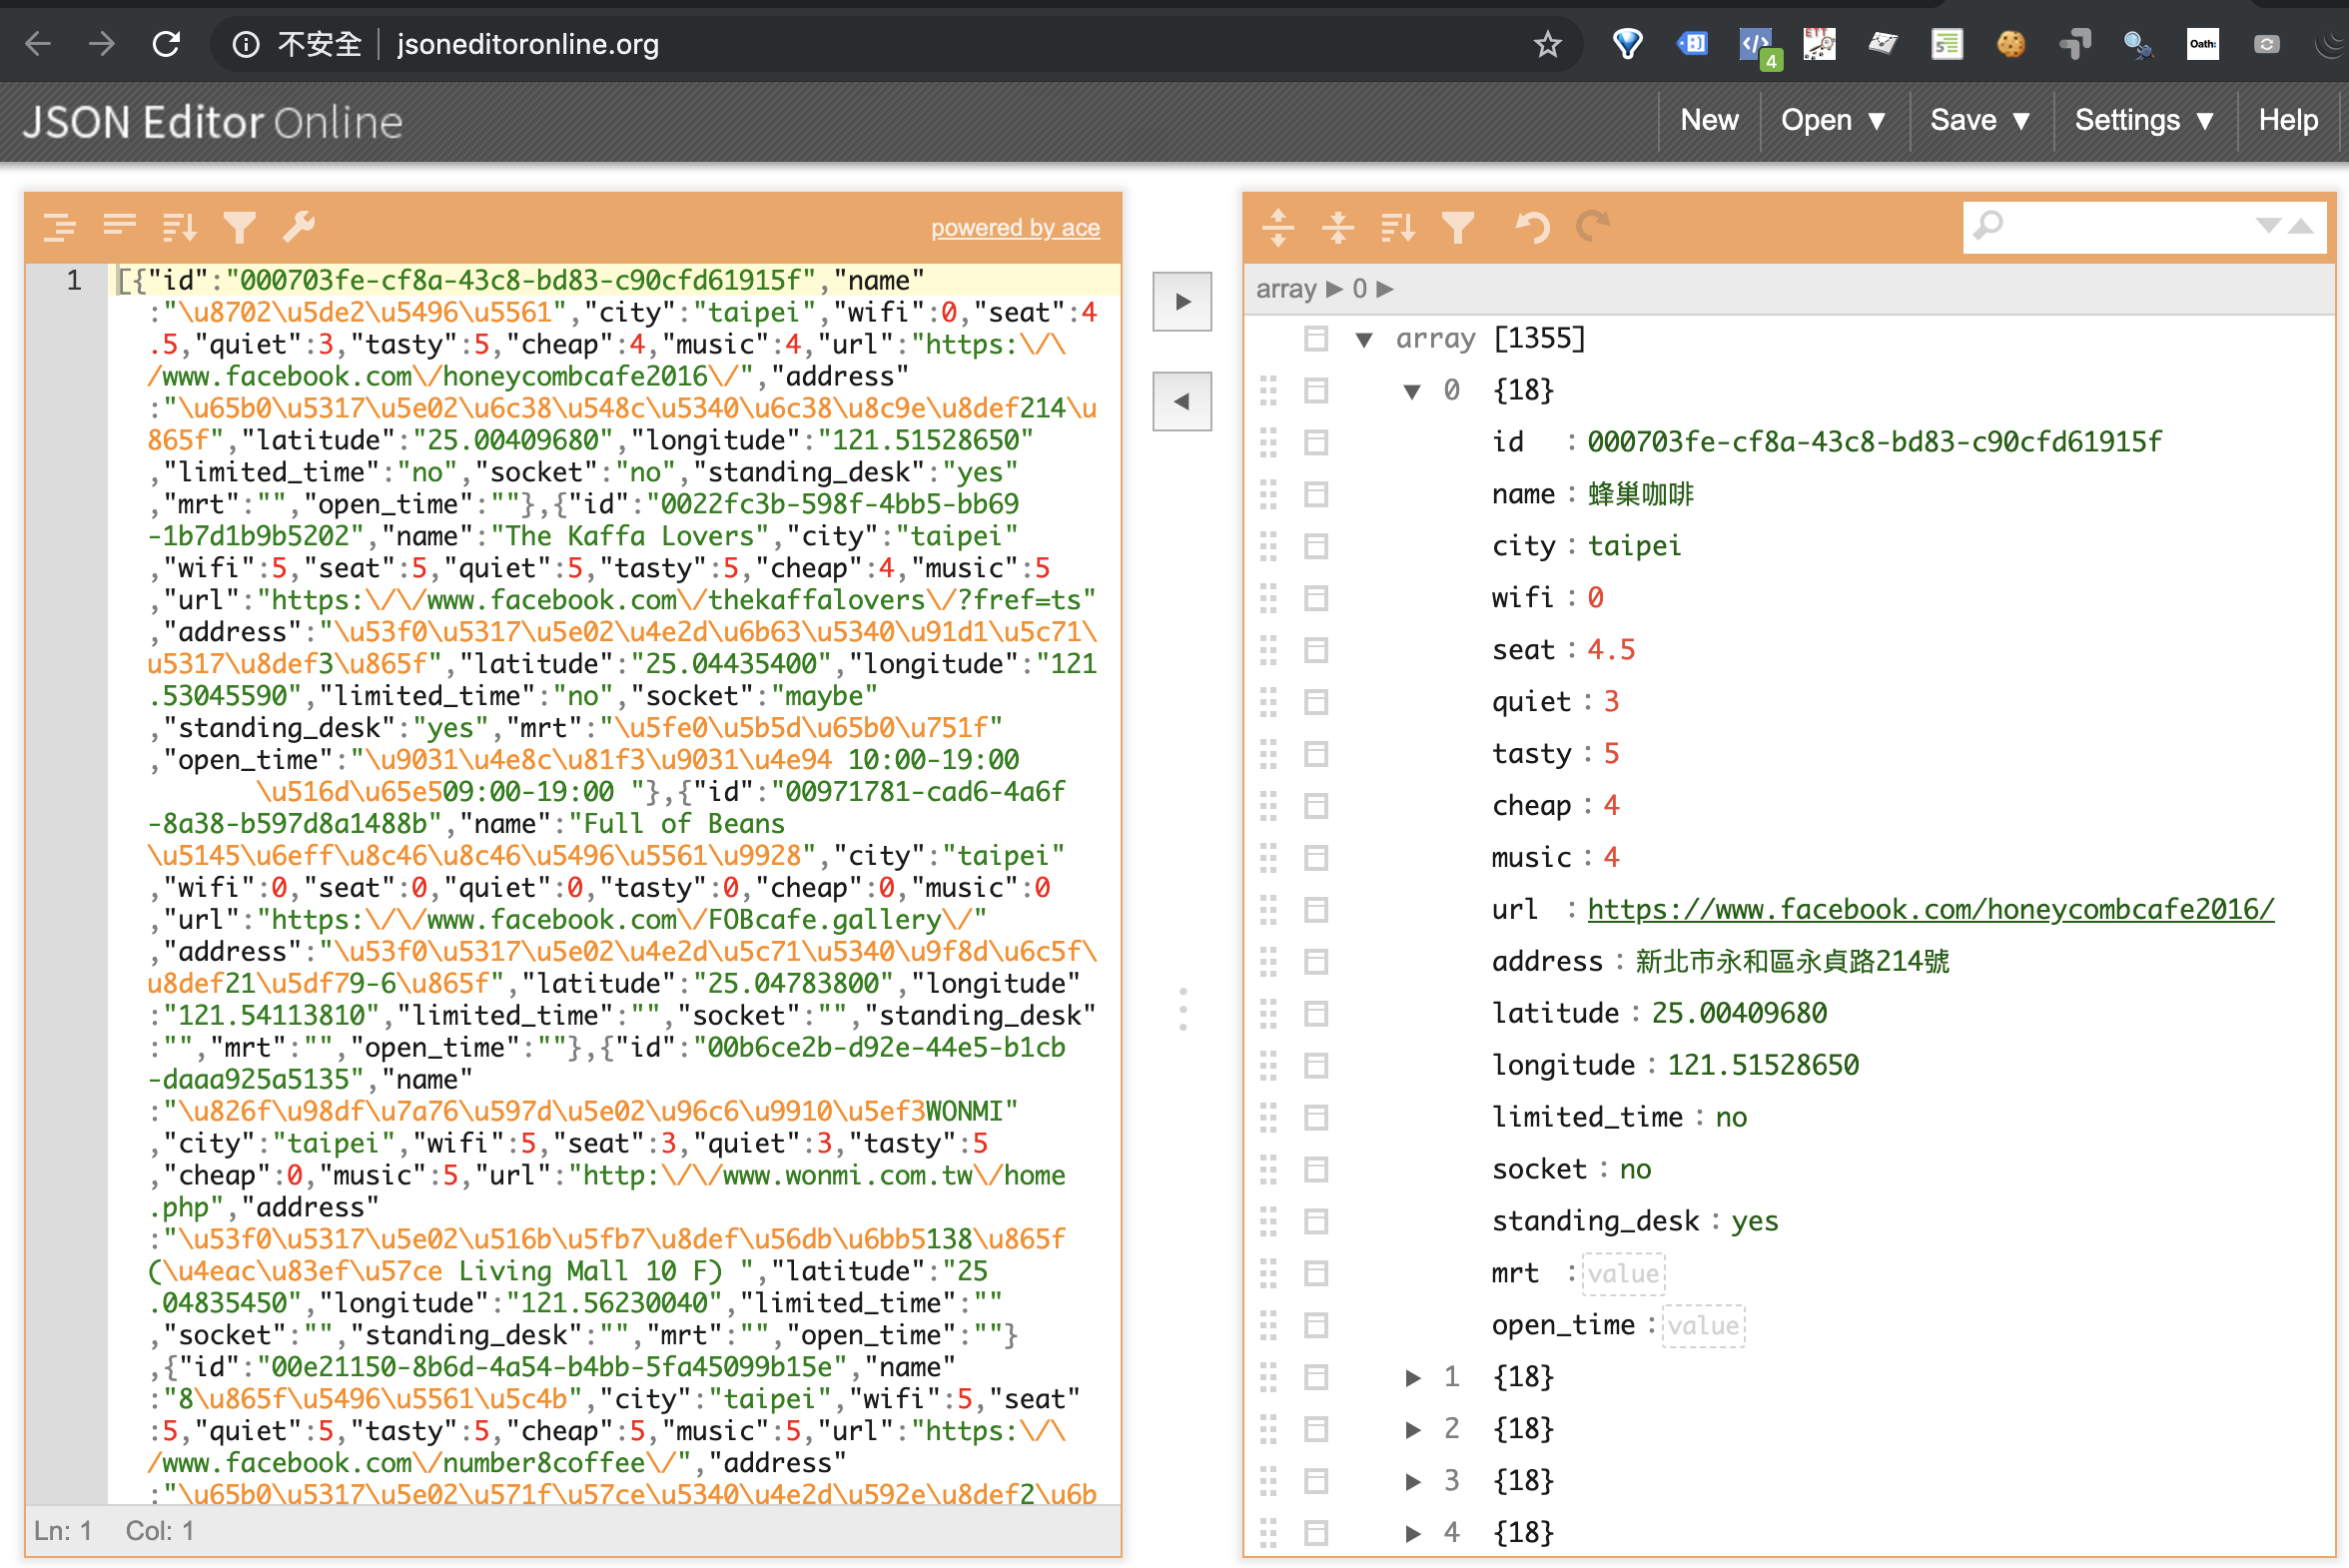Viewport: 2349px width, 1568px height.
Task: Expand all fields in the tree view
Action: [1279, 227]
